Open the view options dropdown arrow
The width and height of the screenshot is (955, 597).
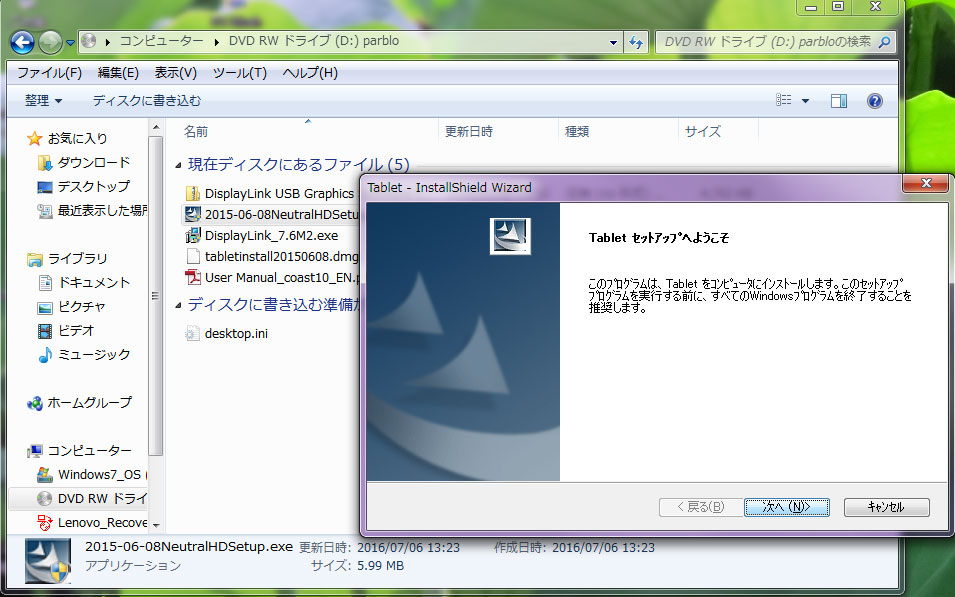pos(805,101)
